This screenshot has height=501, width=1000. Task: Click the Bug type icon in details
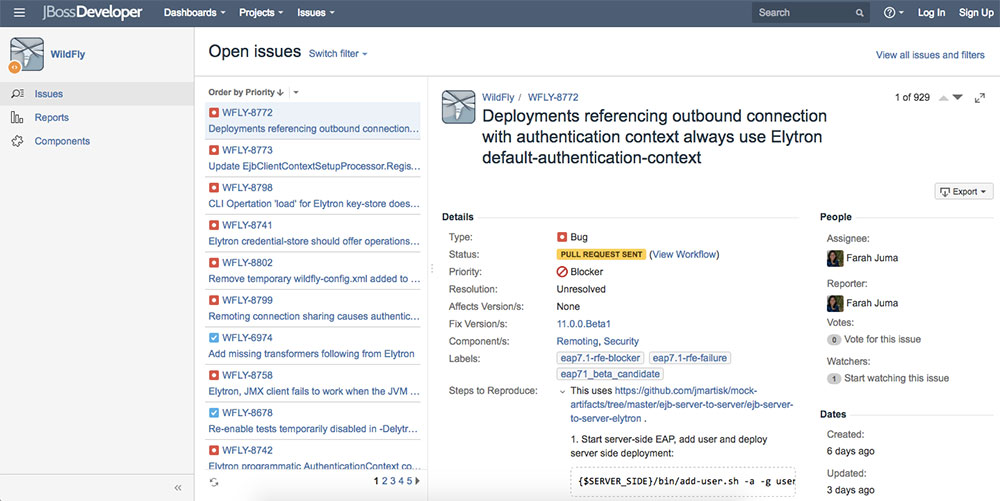point(562,237)
